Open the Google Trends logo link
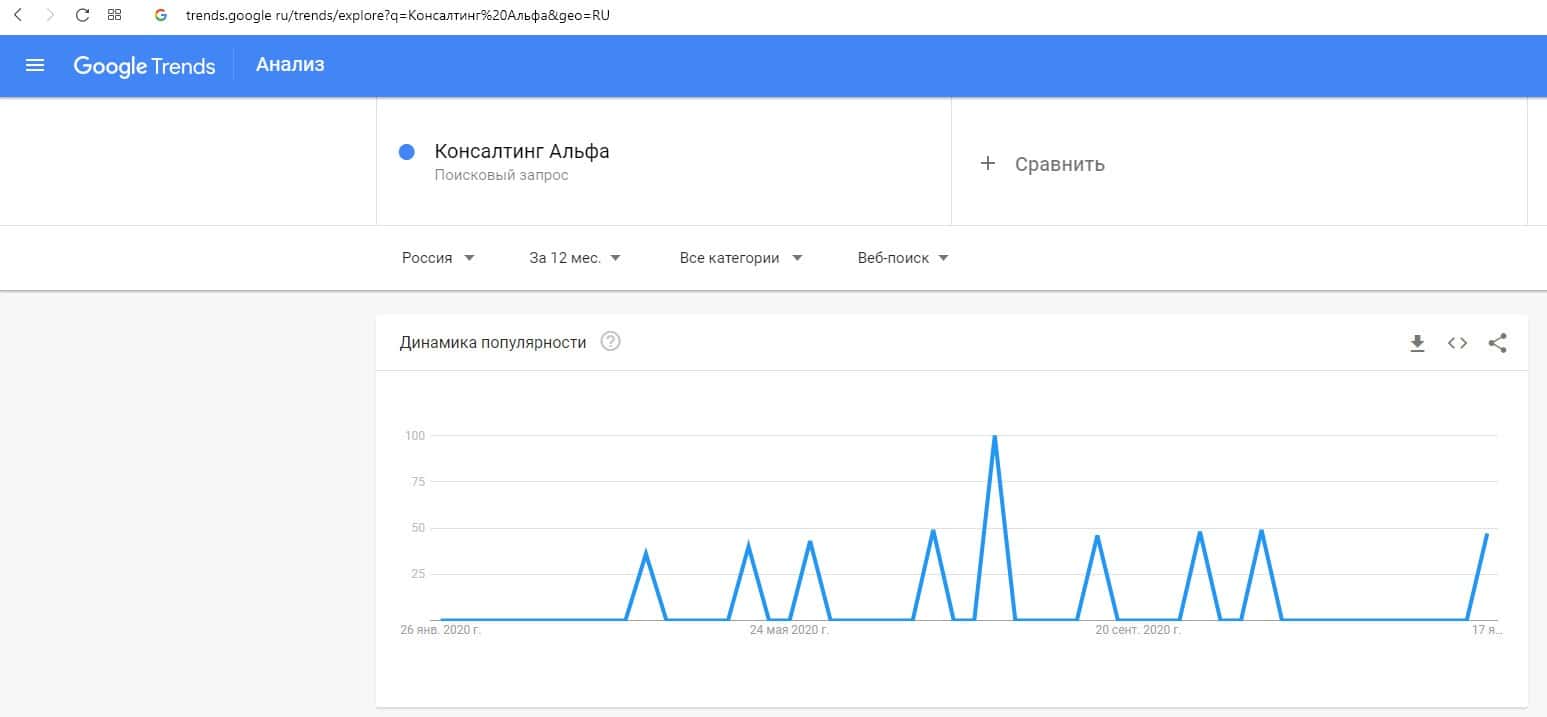This screenshot has height=717, width=1547. pos(144,66)
